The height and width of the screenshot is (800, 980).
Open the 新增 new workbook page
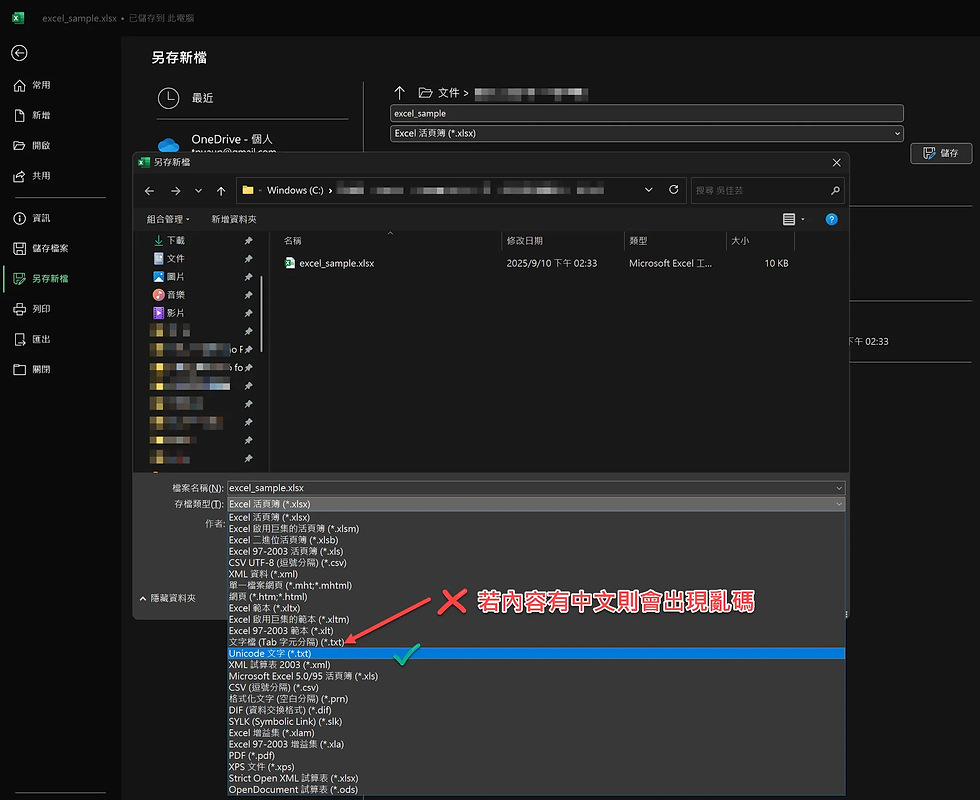click(x=32, y=115)
